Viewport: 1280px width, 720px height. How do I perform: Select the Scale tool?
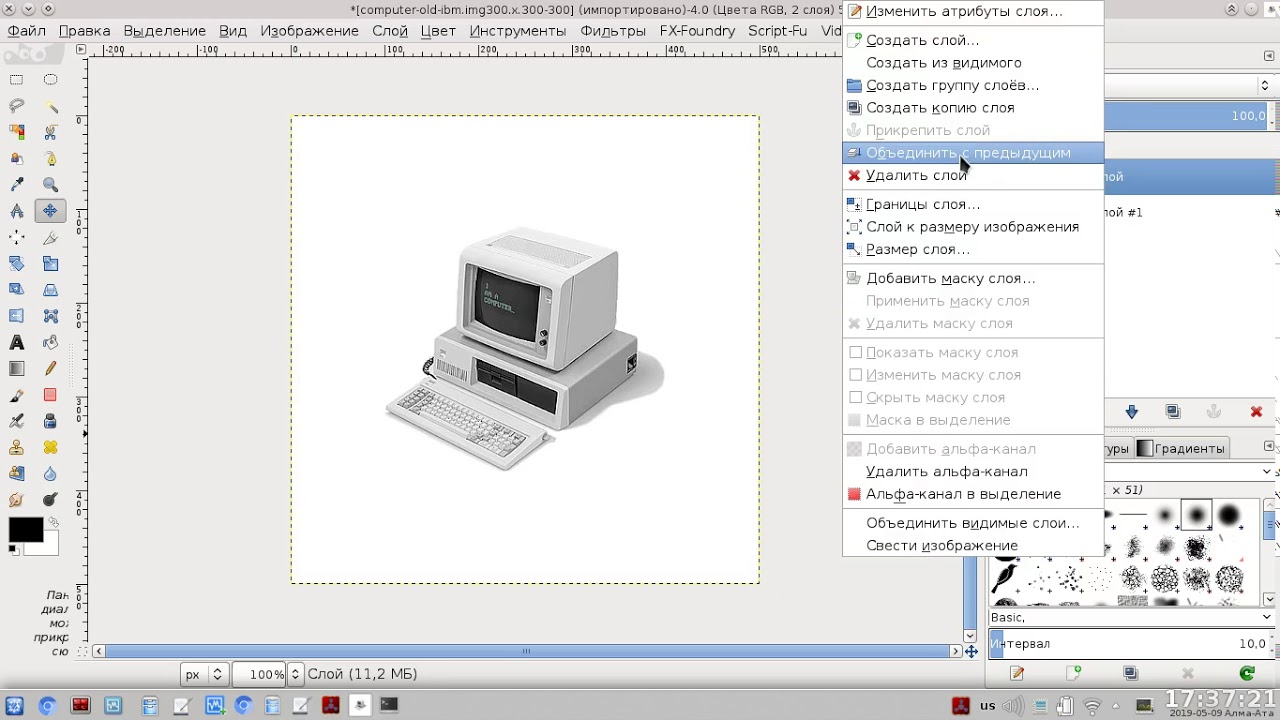pyautogui.click(x=50, y=264)
